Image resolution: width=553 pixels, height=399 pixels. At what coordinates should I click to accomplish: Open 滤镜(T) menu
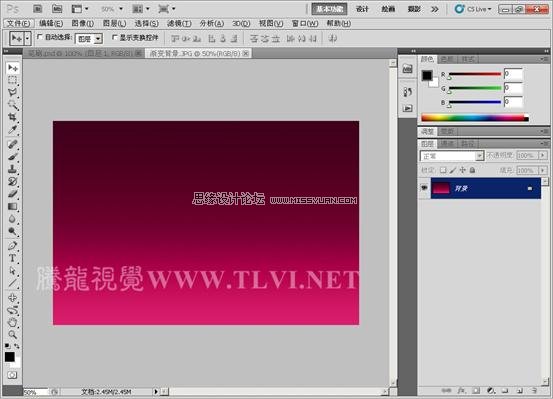pos(179,24)
